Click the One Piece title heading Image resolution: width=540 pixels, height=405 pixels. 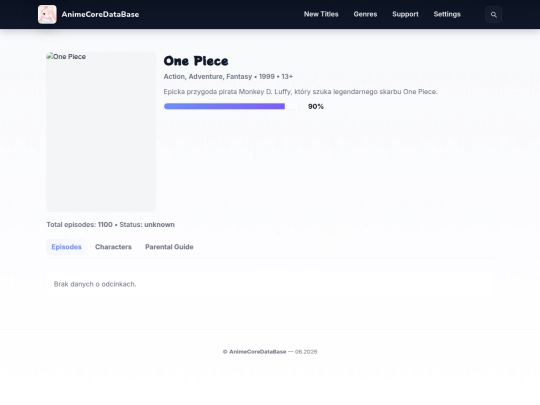click(196, 61)
